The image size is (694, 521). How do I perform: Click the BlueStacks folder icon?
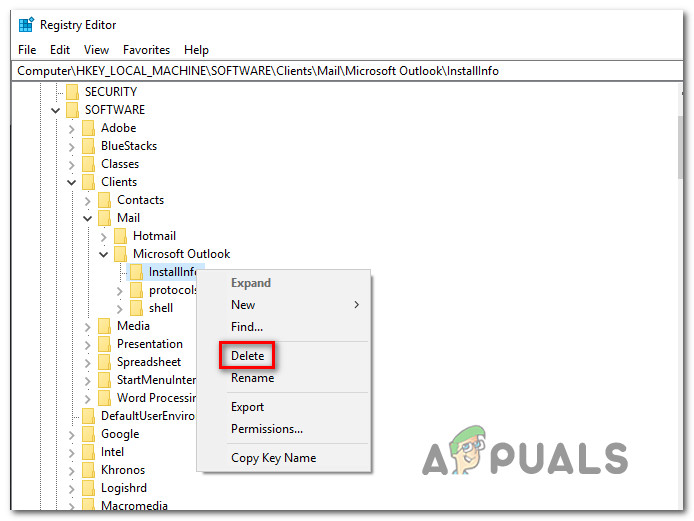pos(89,146)
